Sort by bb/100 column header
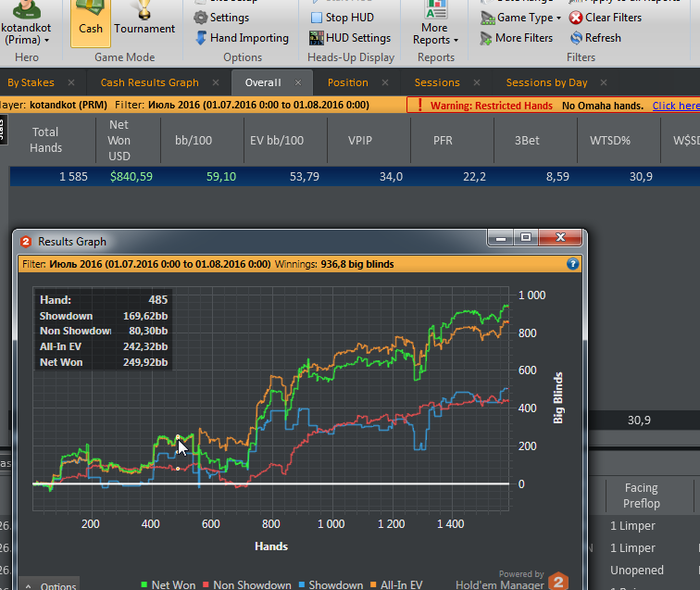The width and height of the screenshot is (700, 590). pos(193,140)
